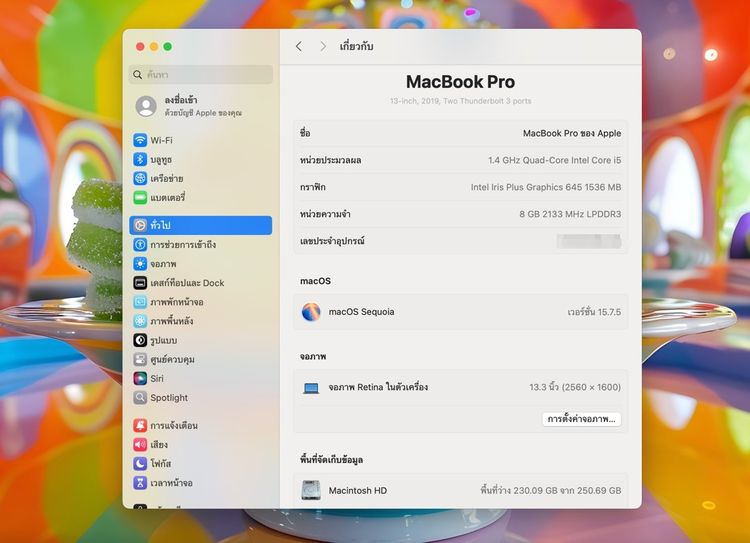This screenshot has width=750, height=543.
Task: Open Control Center (ศูนย์ควบคุม) icon
Action: 140,359
